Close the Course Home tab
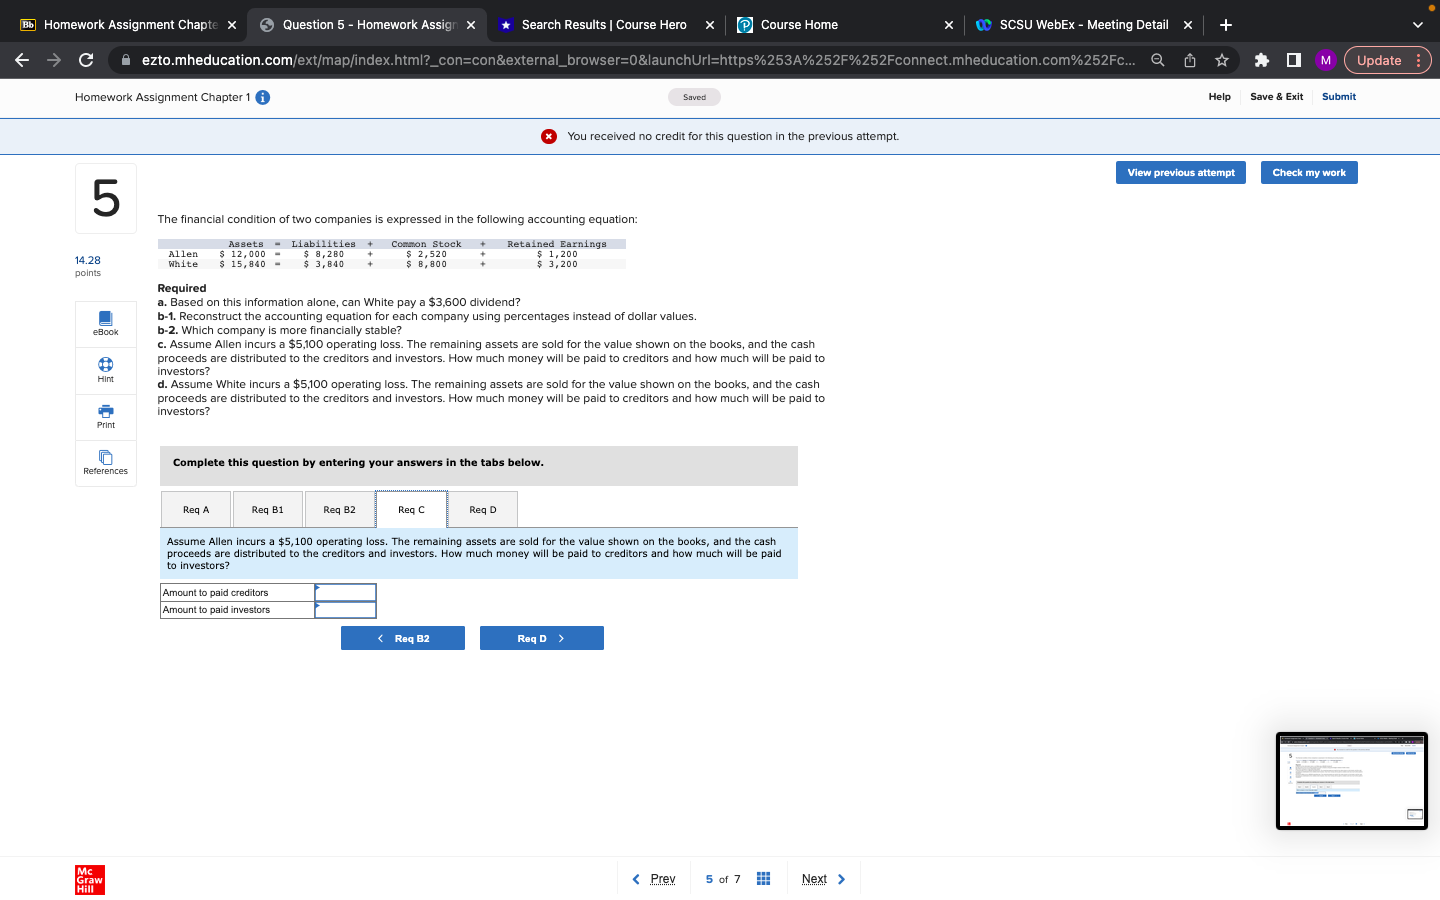This screenshot has width=1440, height=900. pos(949,25)
